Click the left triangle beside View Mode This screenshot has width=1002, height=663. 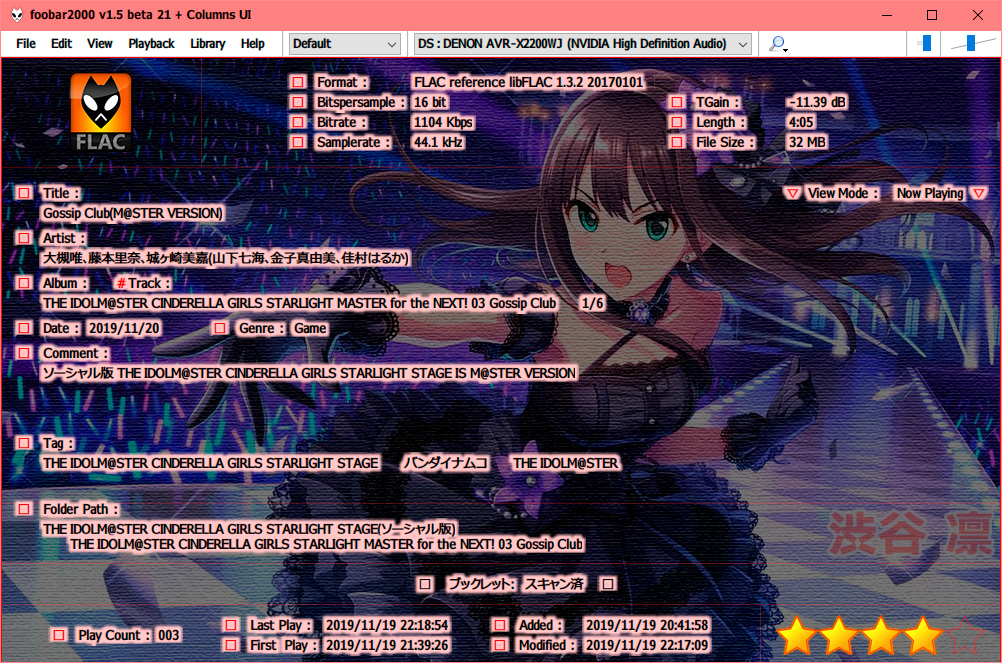click(x=792, y=193)
